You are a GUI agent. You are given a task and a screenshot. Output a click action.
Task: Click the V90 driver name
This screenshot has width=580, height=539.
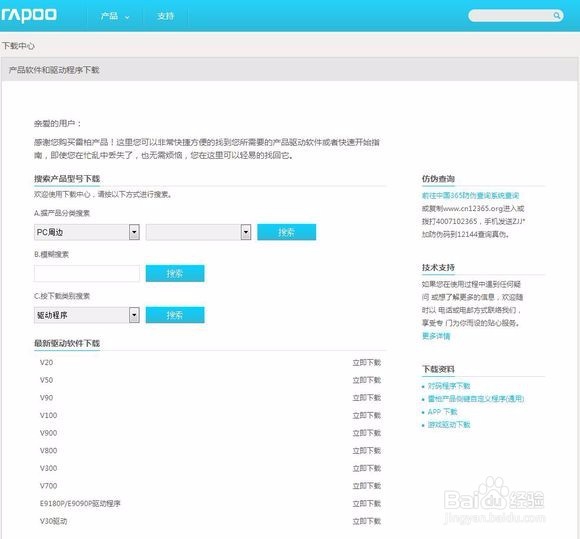click(x=46, y=398)
